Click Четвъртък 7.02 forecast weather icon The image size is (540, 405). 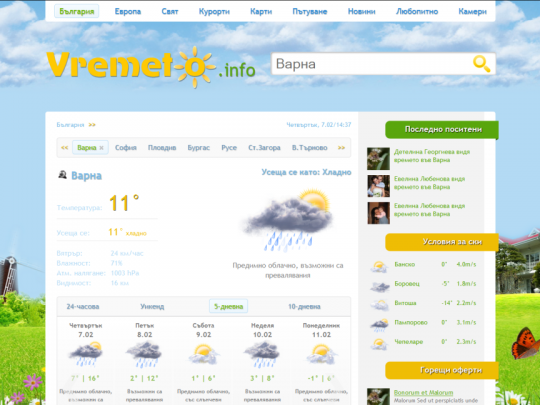pos(85,353)
